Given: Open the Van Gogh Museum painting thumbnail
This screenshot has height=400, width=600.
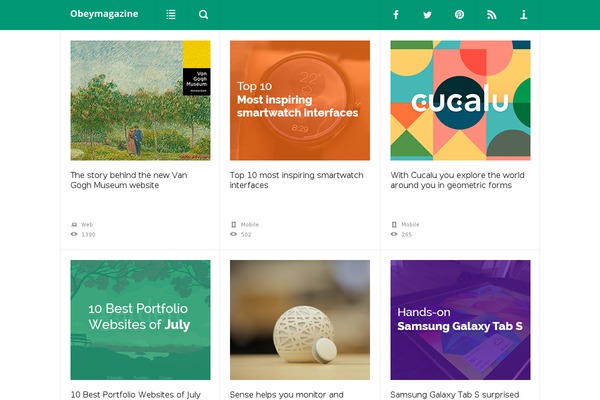Looking at the screenshot, I should [140, 100].
